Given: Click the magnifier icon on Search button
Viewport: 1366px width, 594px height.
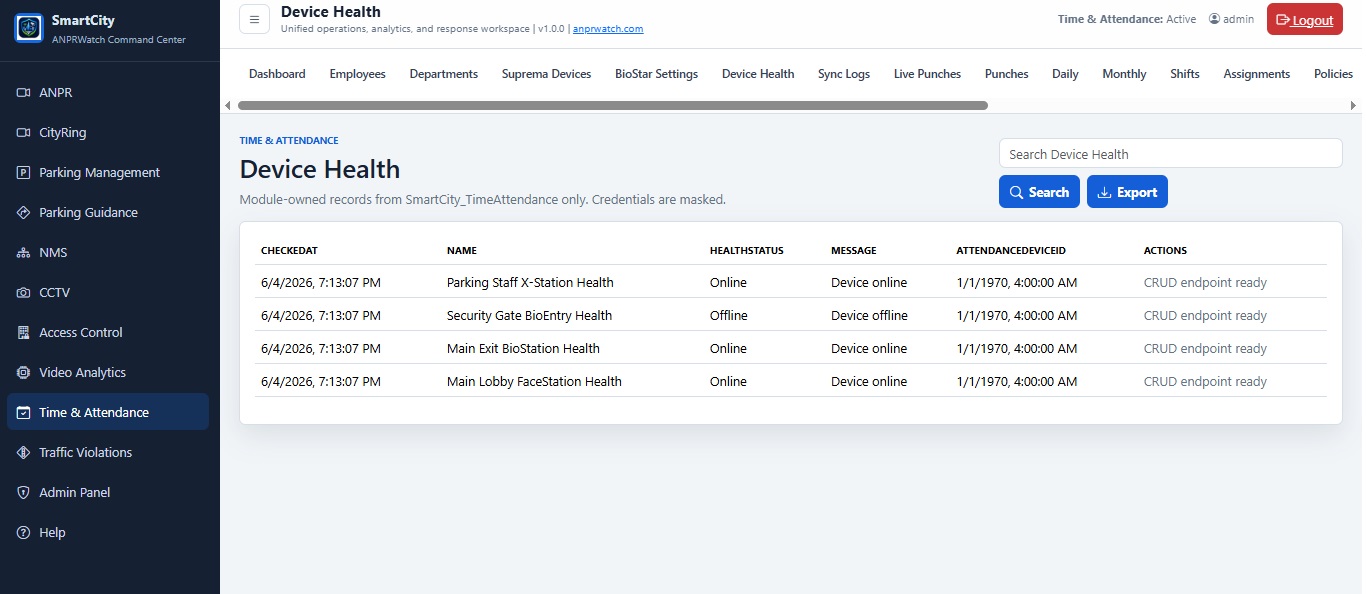Looking at the screenshot, I should click(1016, 192).
